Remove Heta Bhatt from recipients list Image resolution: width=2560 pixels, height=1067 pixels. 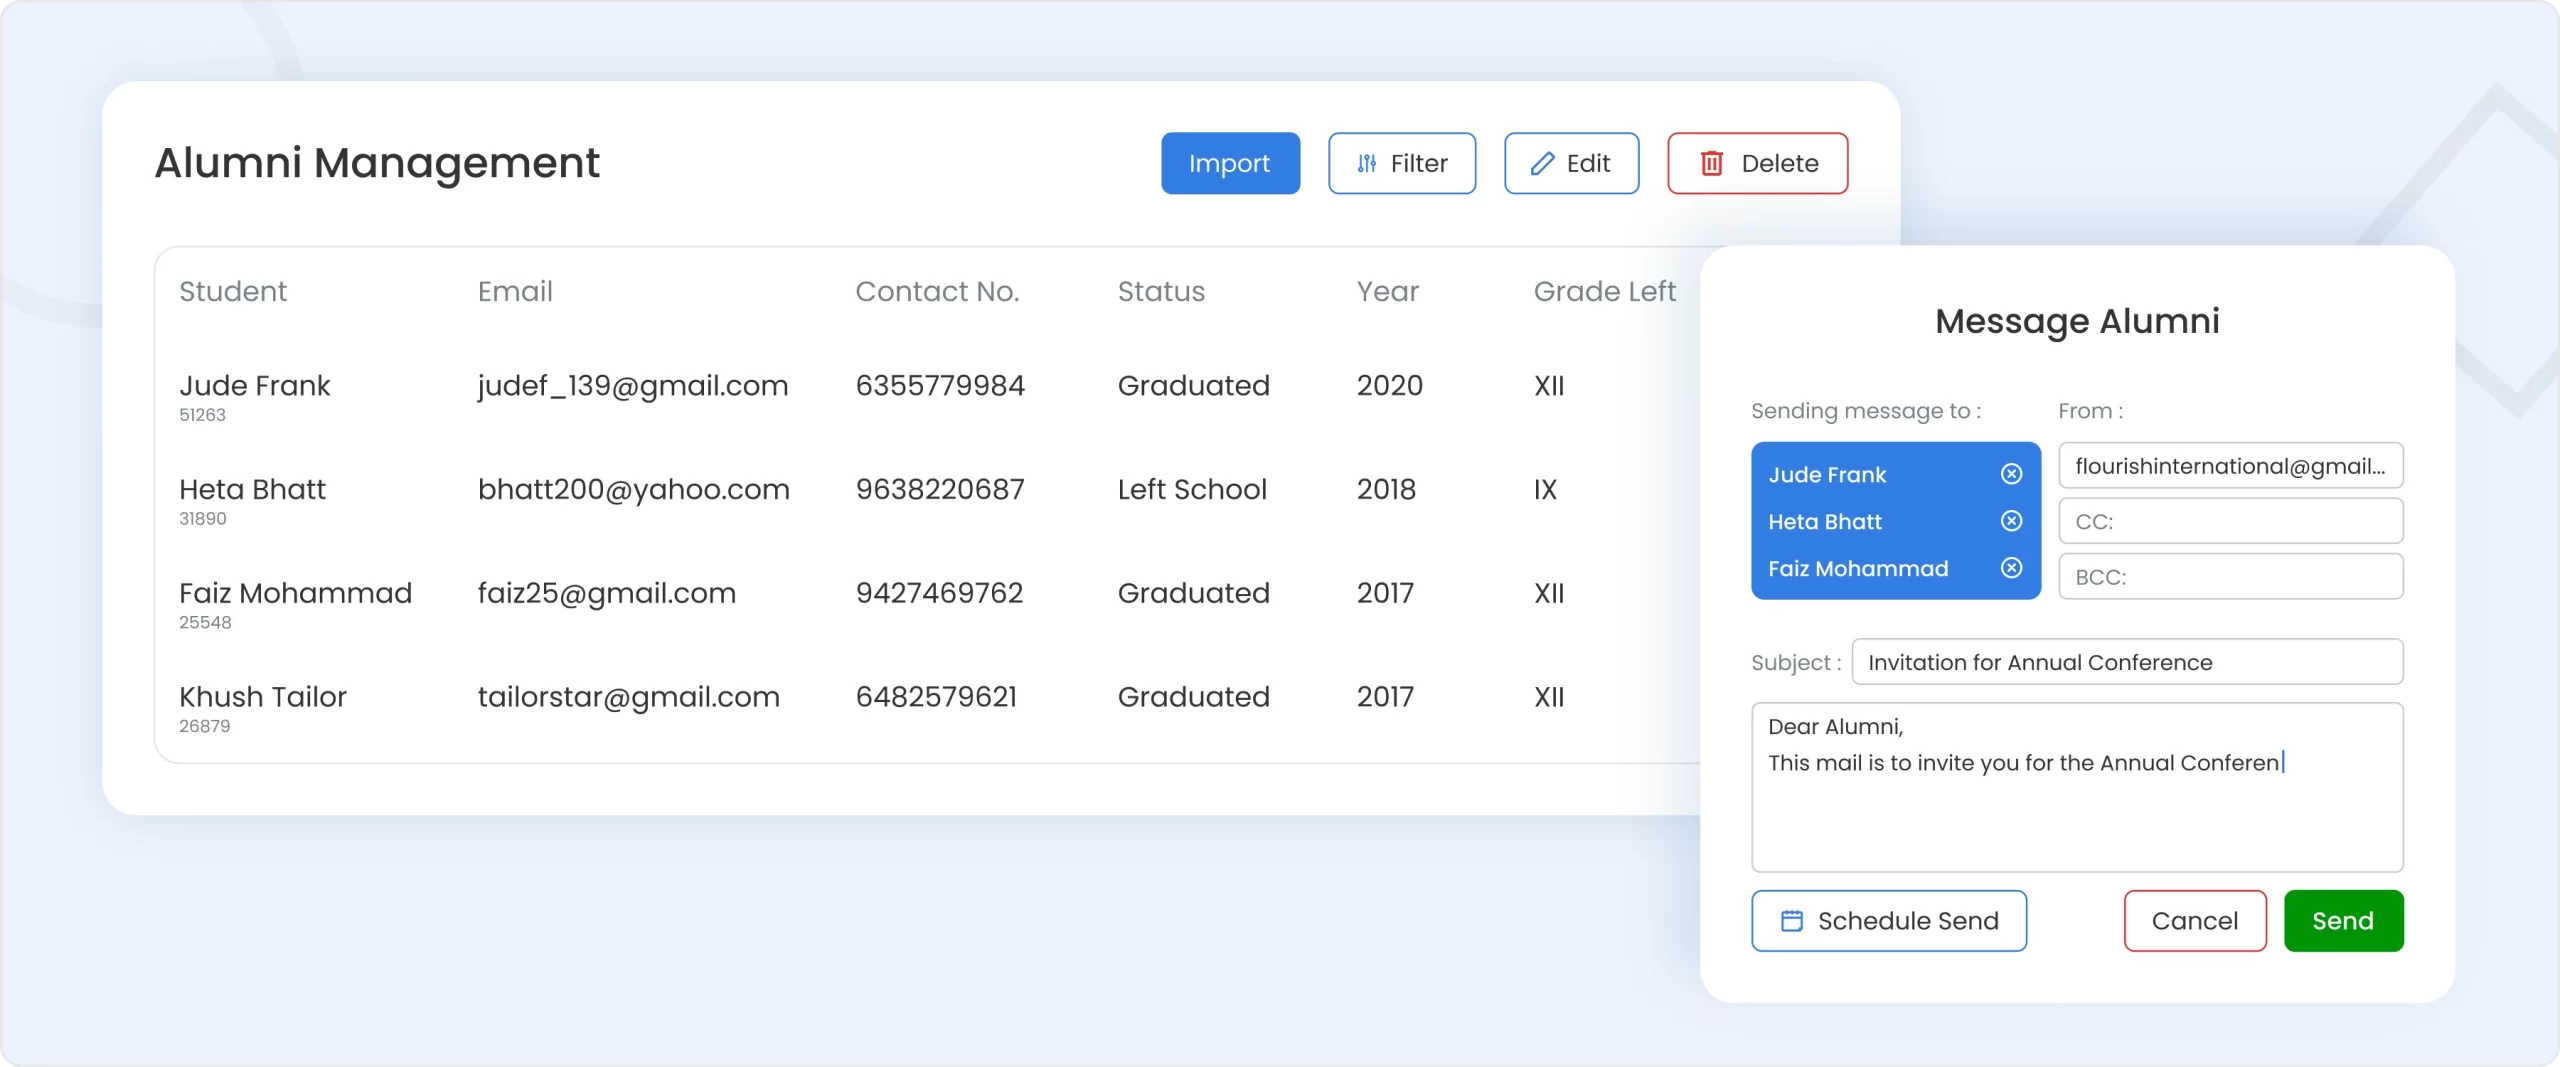pyautogui.click(x=2011, y=521)
